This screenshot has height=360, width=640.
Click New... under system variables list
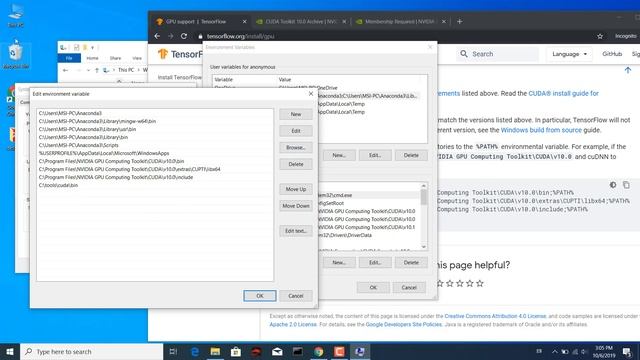click(339, 262)
